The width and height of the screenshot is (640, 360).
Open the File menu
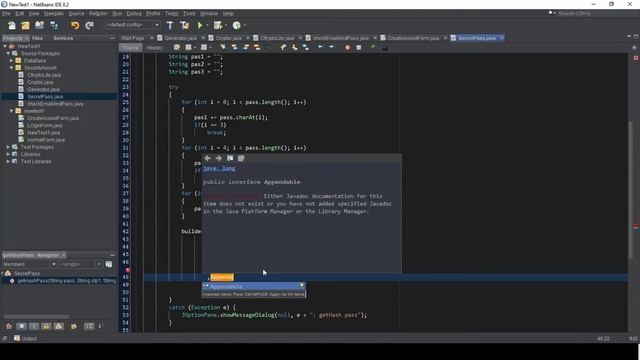click(6, 13)
